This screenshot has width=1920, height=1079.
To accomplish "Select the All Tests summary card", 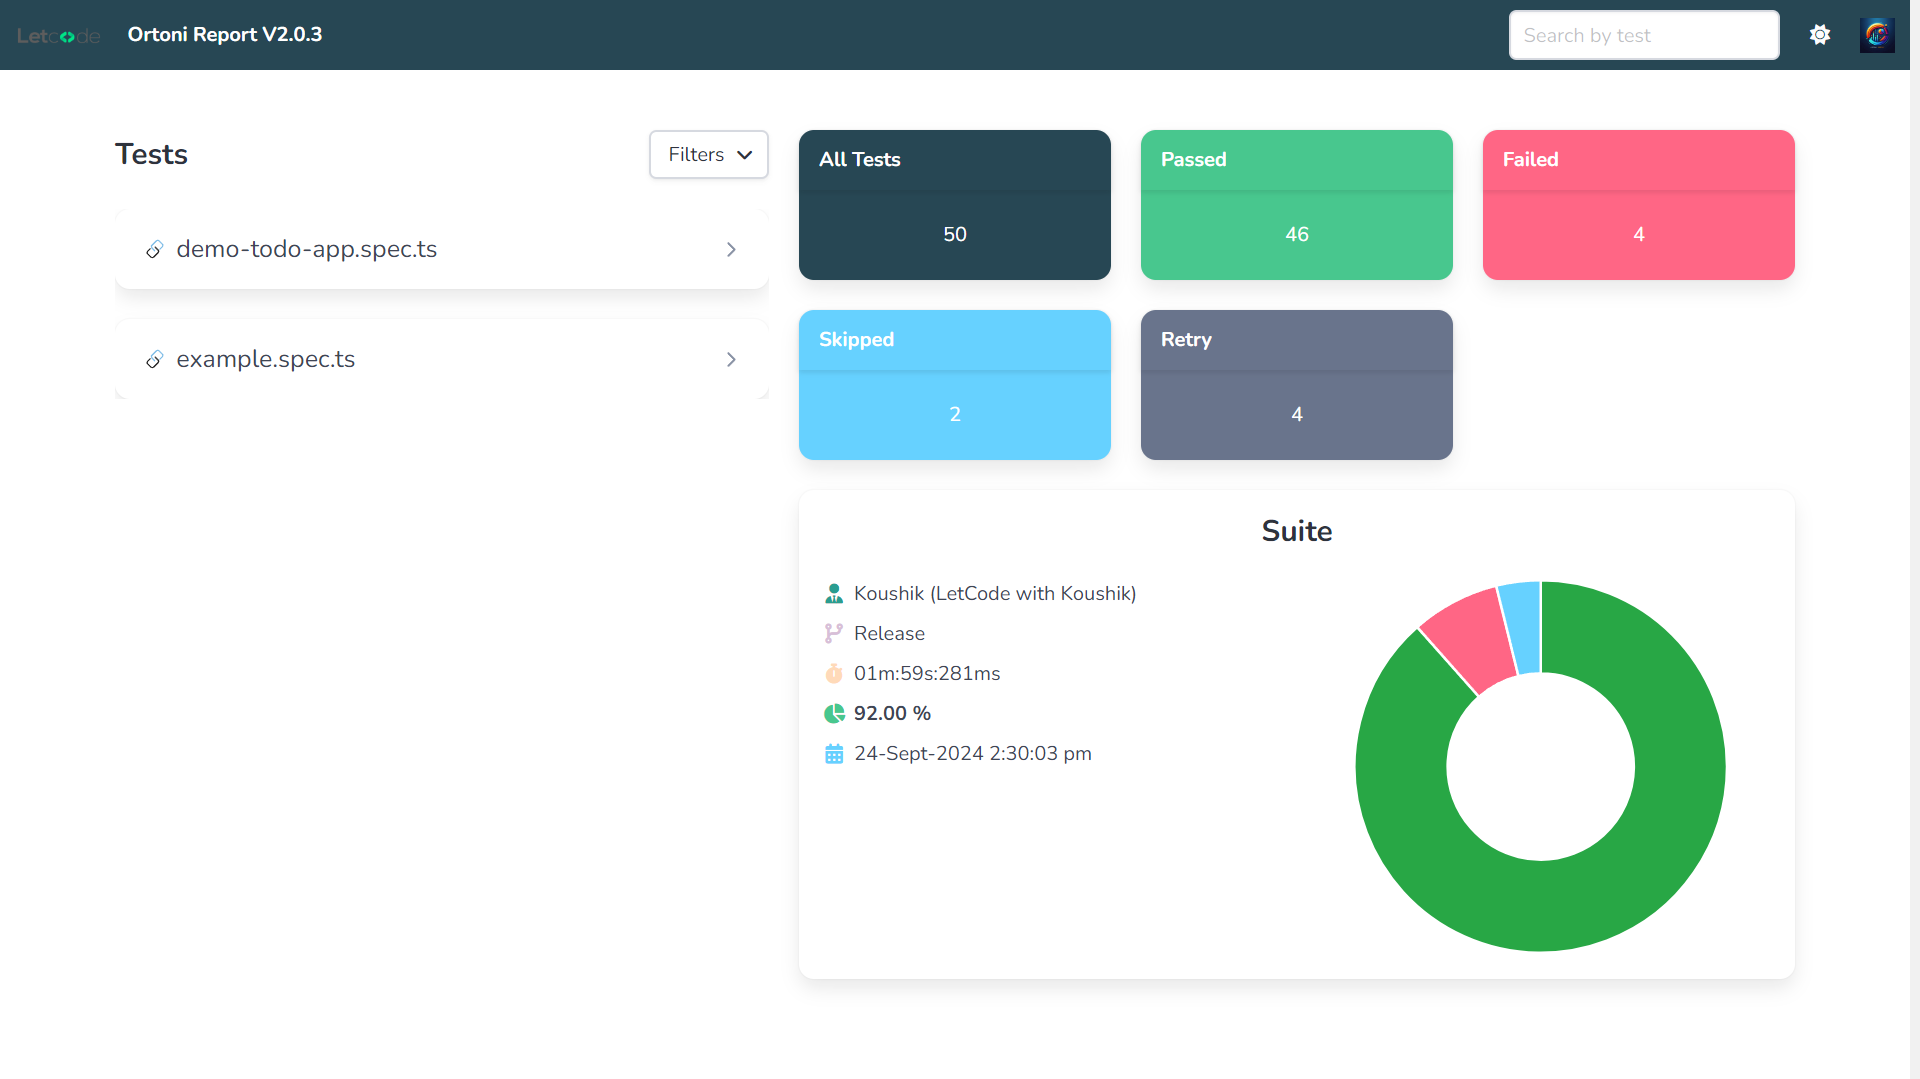I will [x=955, y=205].
